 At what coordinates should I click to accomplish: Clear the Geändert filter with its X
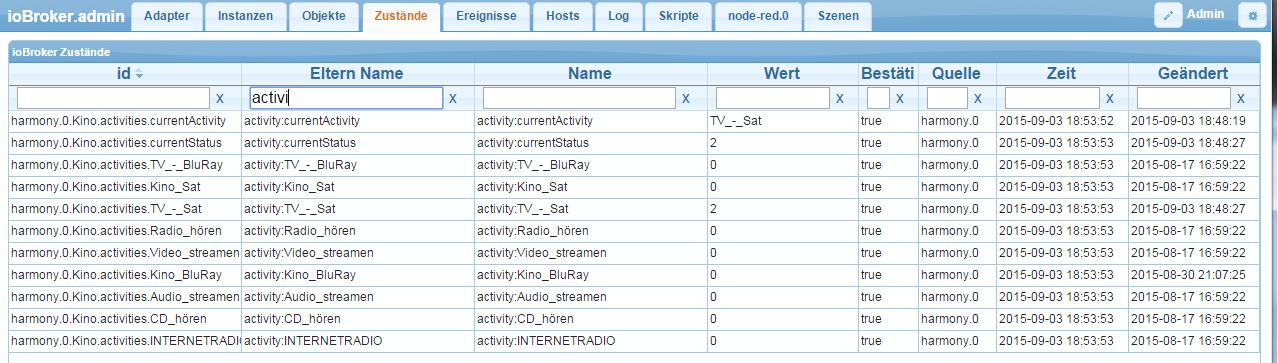1241,98
